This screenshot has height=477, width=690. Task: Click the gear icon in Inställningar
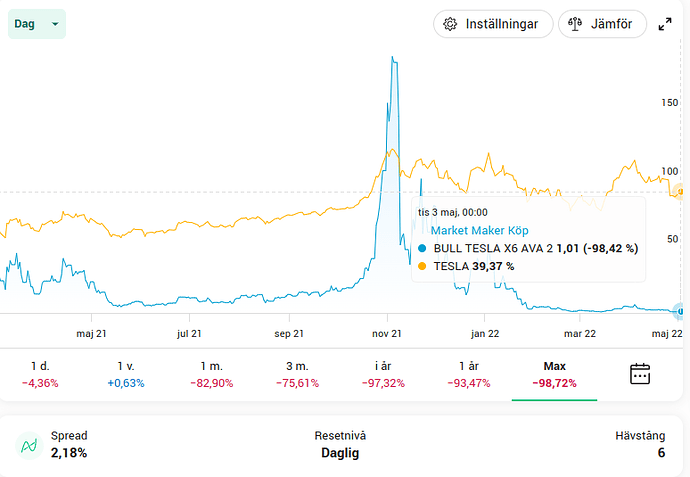pos(450,24)
